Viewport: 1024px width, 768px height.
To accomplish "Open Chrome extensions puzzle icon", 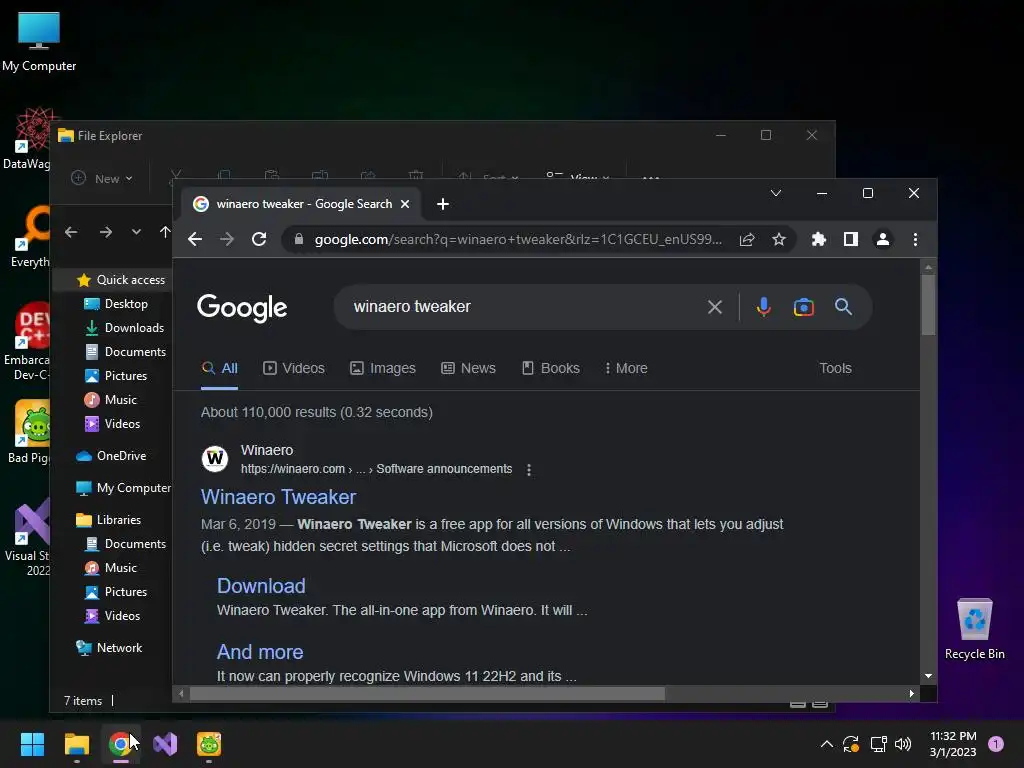I will [x=818, y=240].
